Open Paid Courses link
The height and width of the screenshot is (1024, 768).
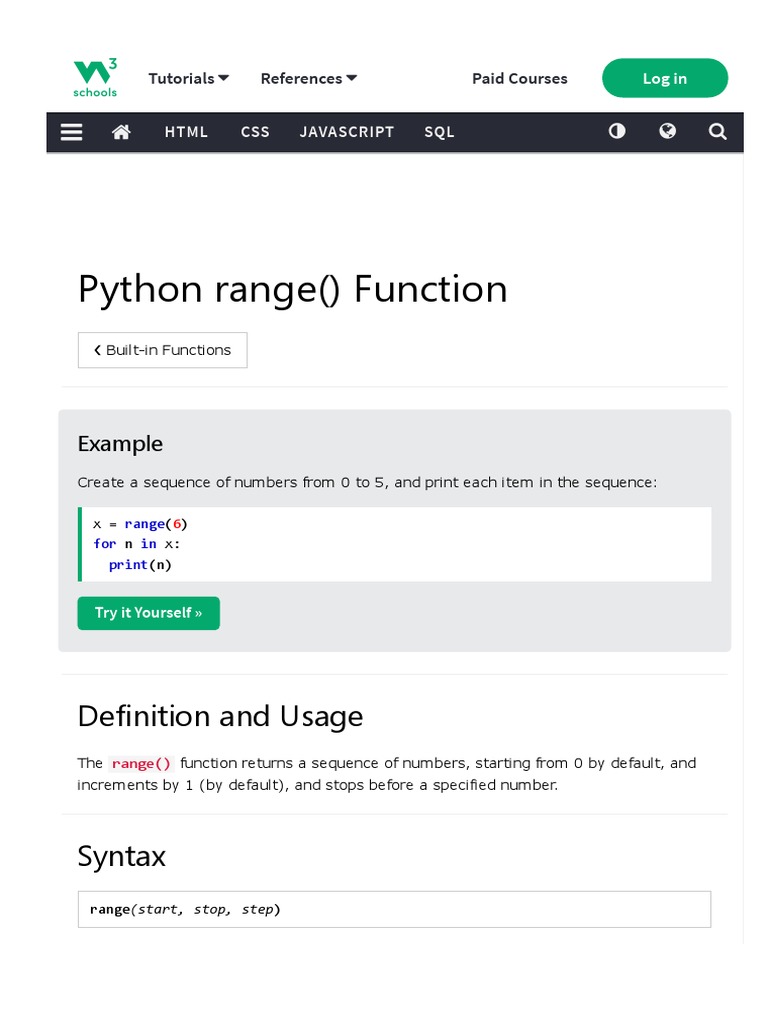pos(519,78)
